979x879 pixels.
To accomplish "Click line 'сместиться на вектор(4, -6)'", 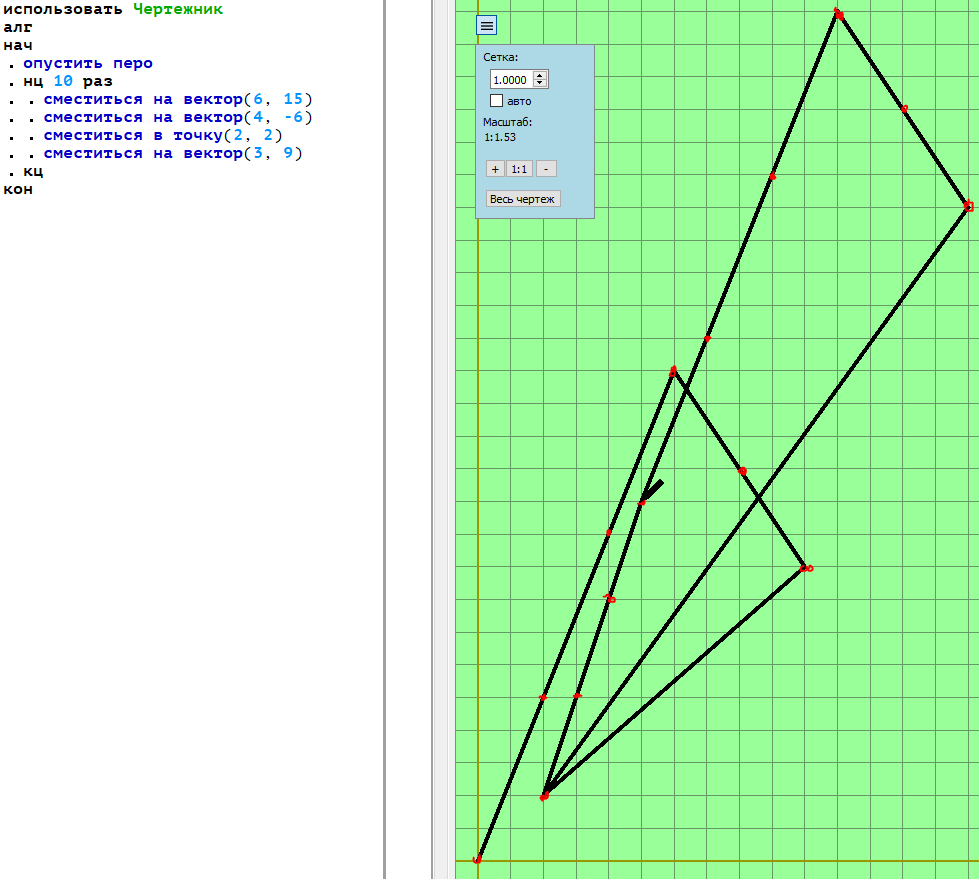I will tap(178, 117).
